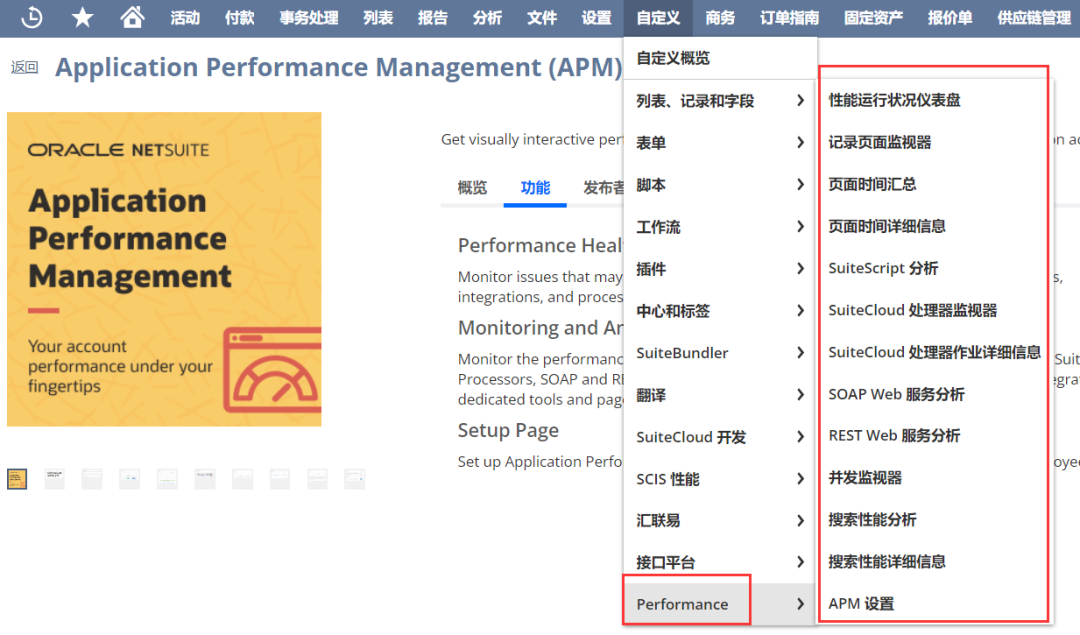
Task: Open SuiteScript 分析
Action: [x=883, y=269]
